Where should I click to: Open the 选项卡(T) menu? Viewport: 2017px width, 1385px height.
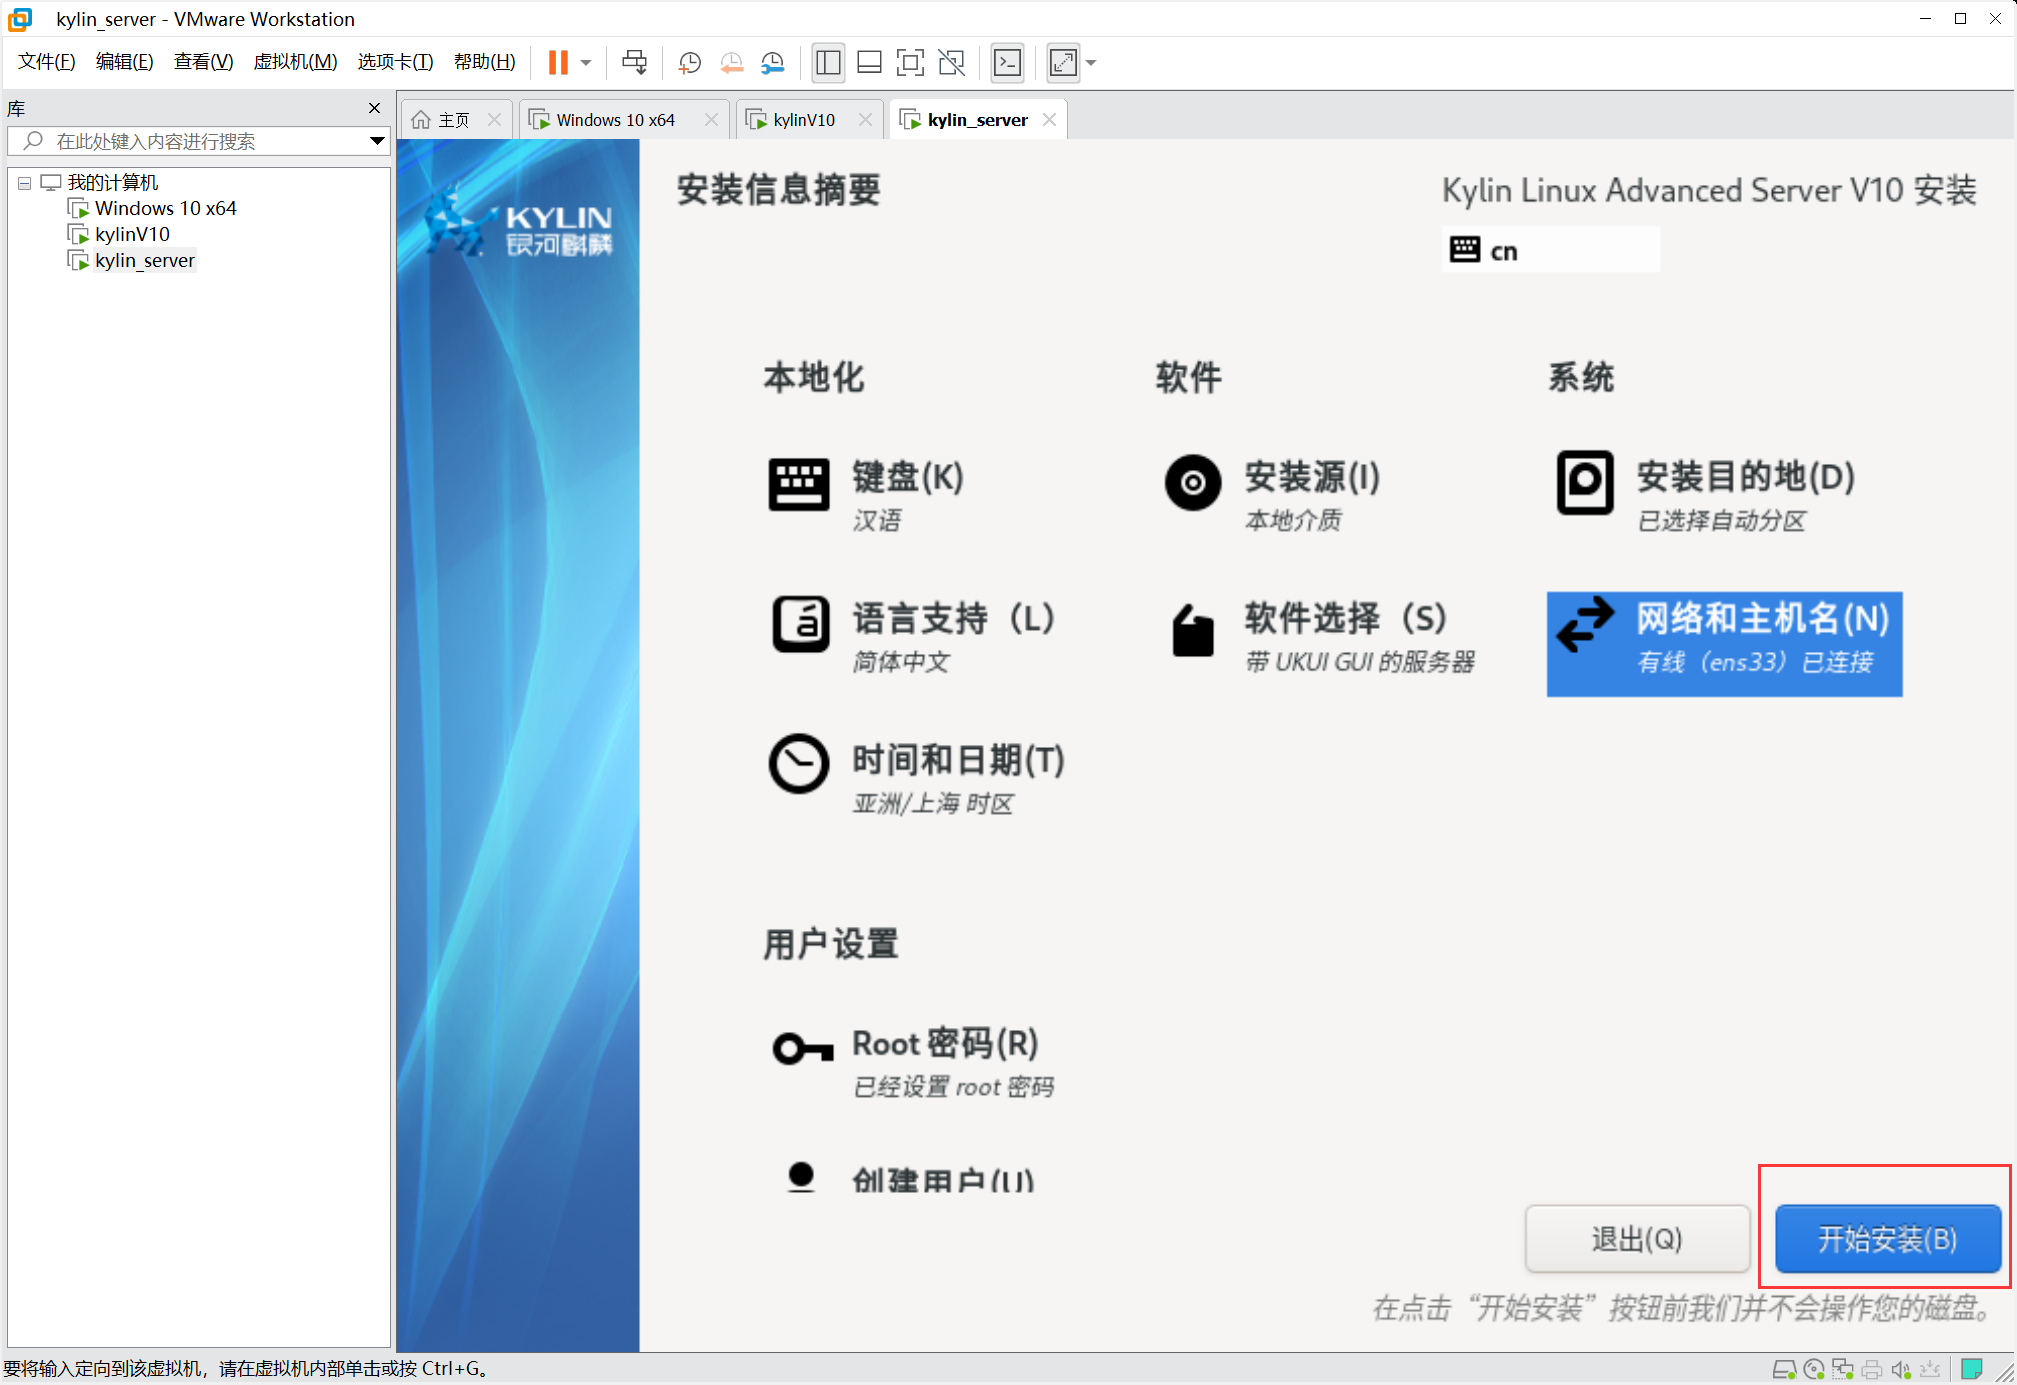click(x=395, y=62)
